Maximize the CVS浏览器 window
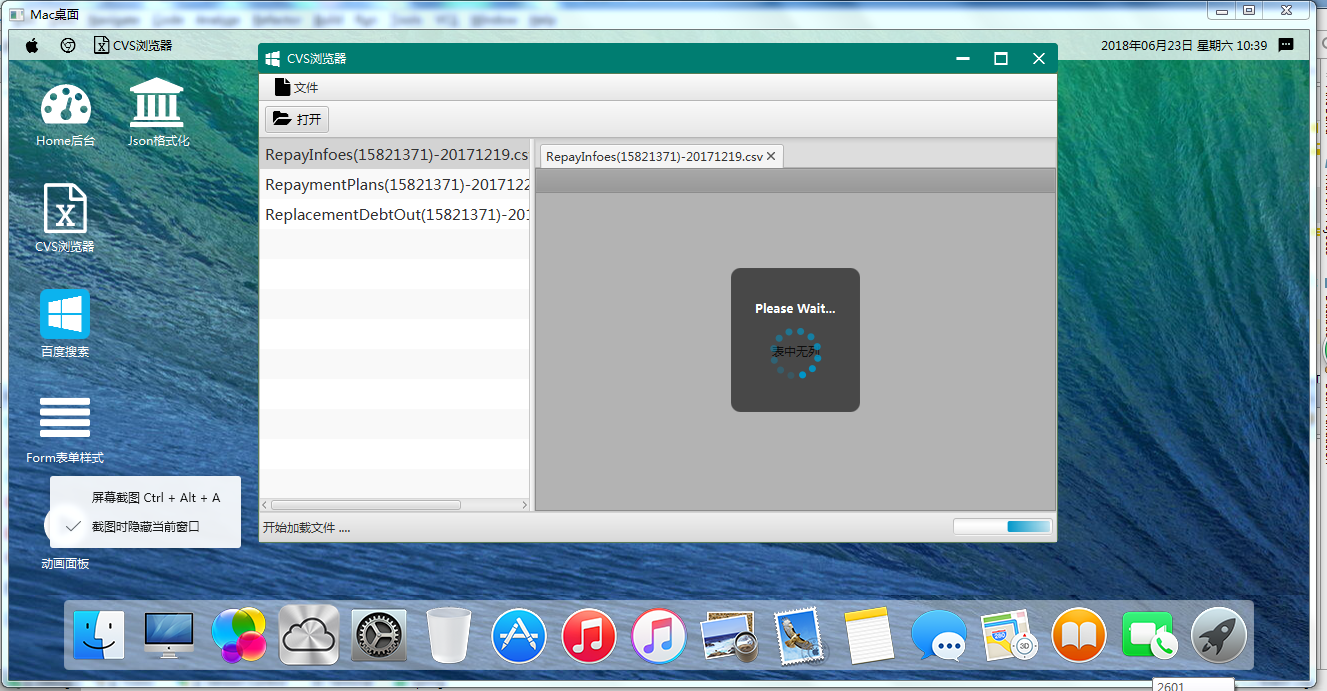Viewport: 1327px width, 691px height. 1000,59
